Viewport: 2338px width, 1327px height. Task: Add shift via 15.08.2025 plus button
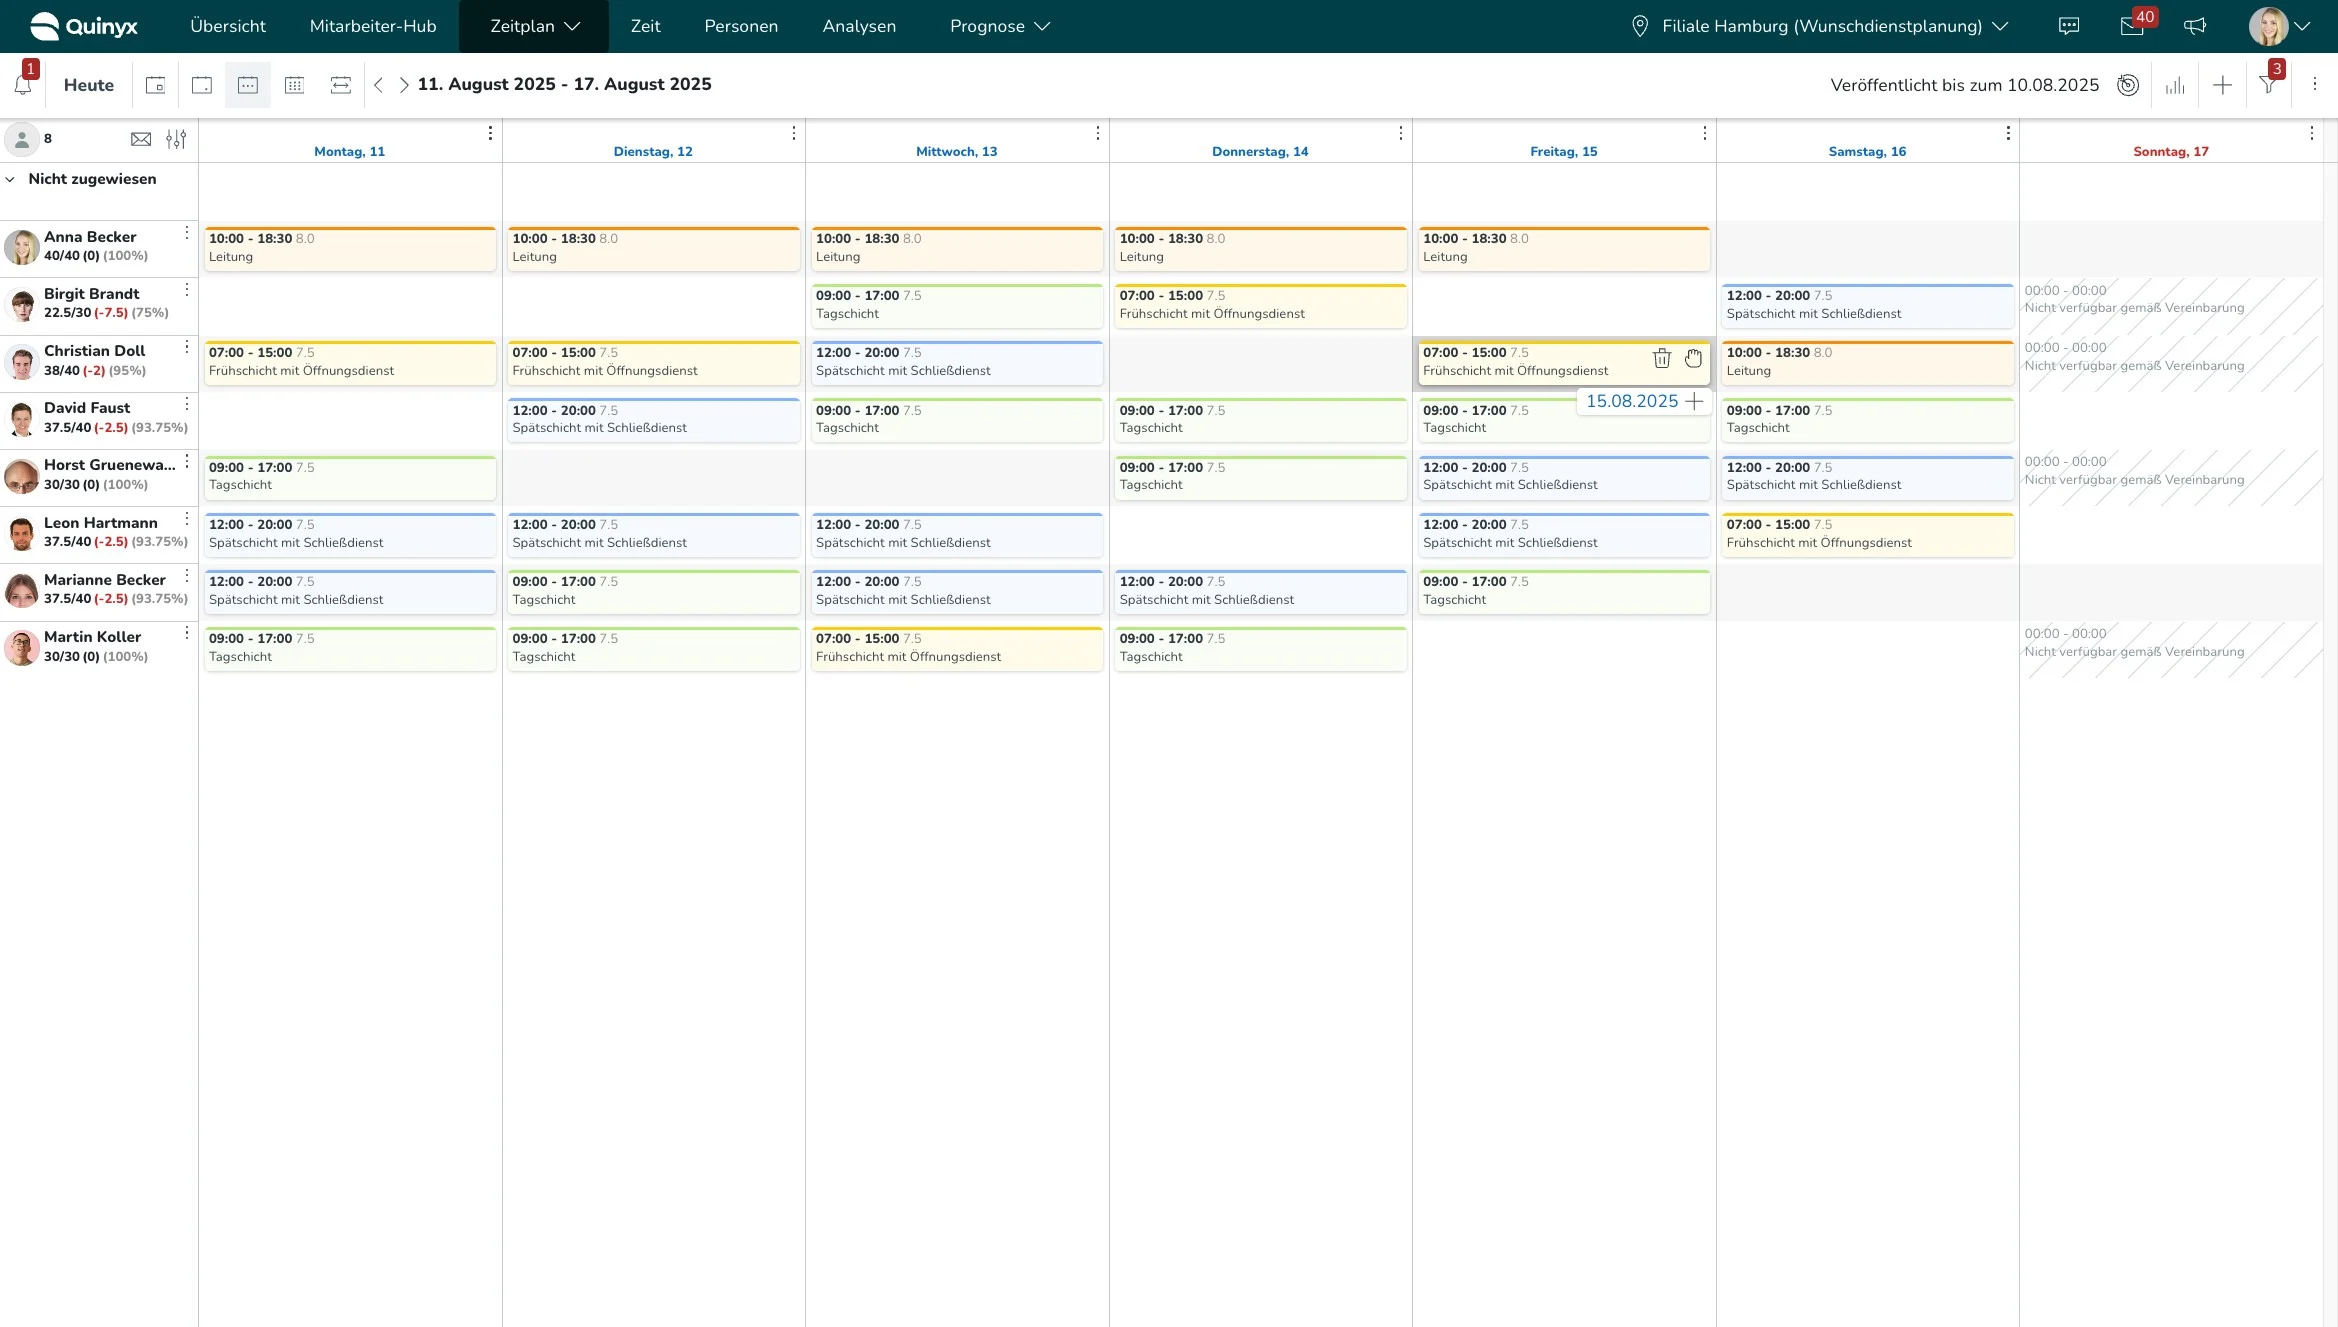point(1694,401)
